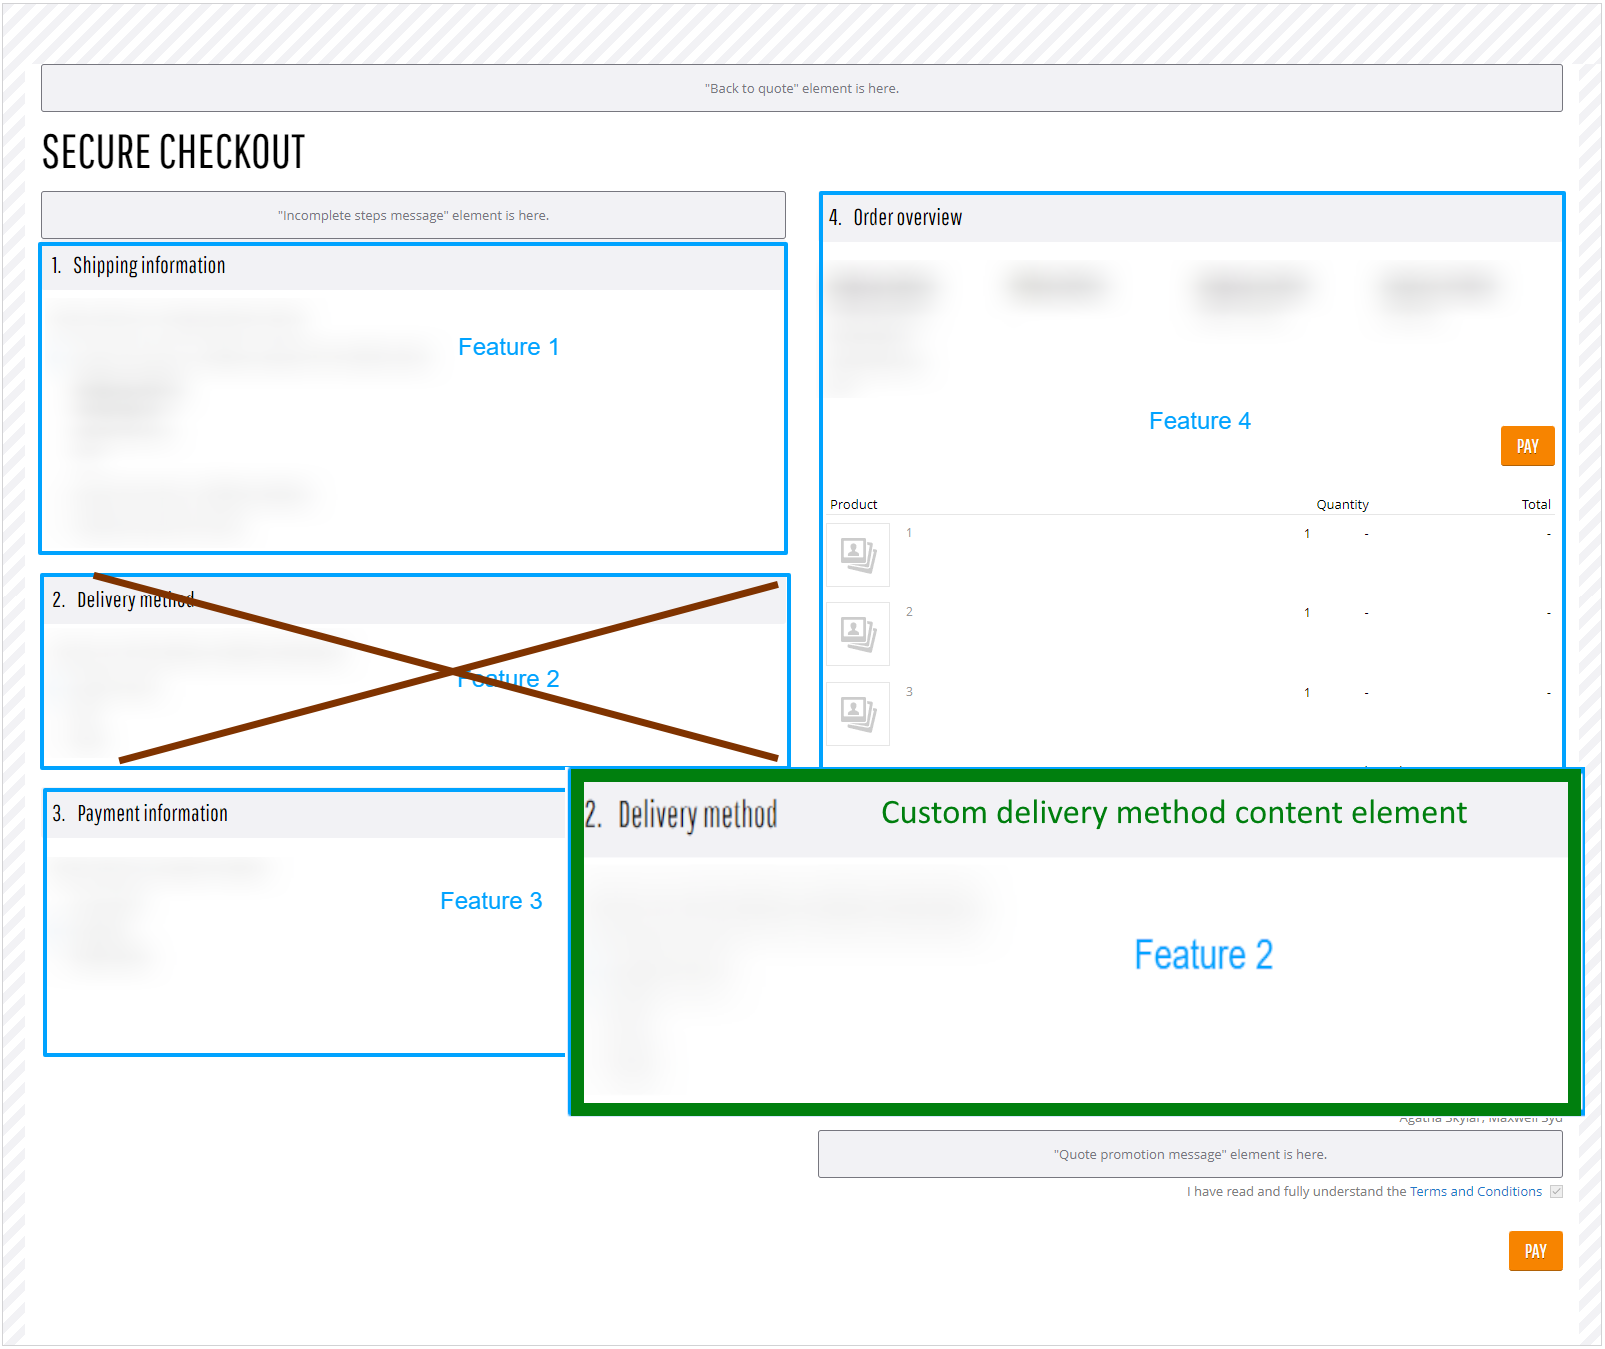The height and width of the screenshot is (1349, 1605).
Task: Click the "1. Shipping information" section header
Action: (x=413, y=266)
